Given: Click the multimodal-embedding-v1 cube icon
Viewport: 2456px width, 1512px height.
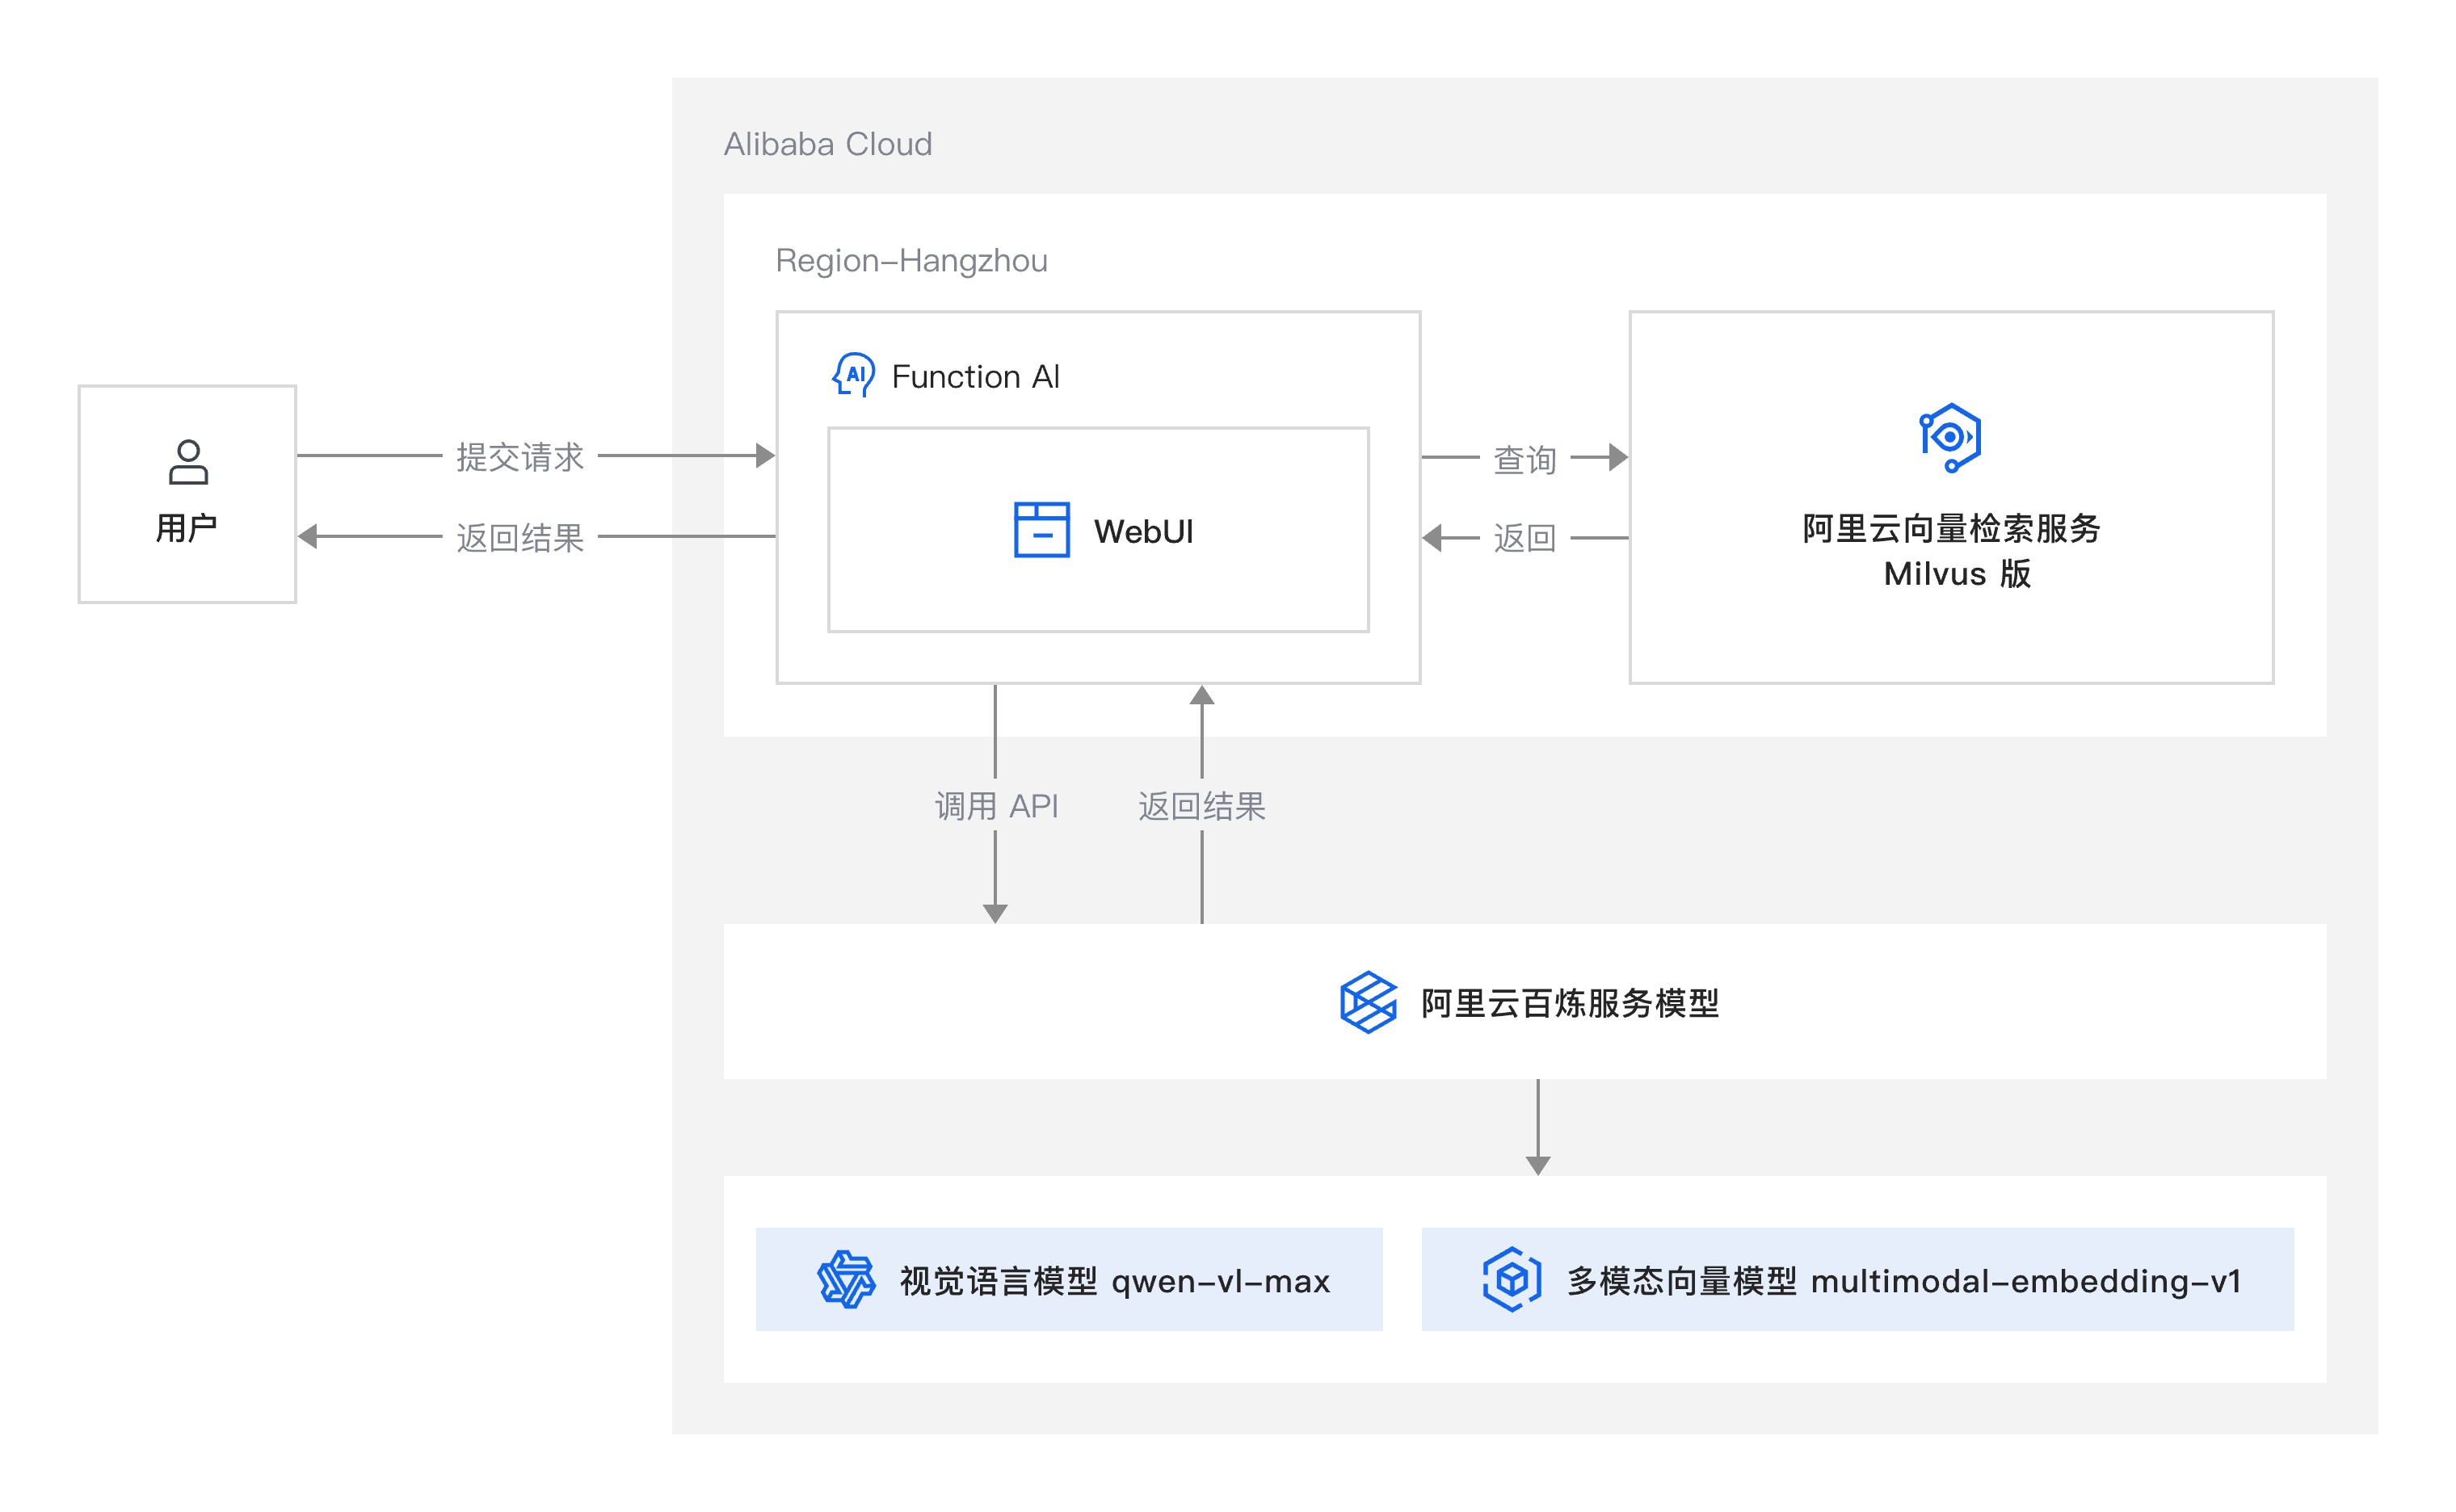Looking at the screenshot, I should click(x=1512, y=1279).
